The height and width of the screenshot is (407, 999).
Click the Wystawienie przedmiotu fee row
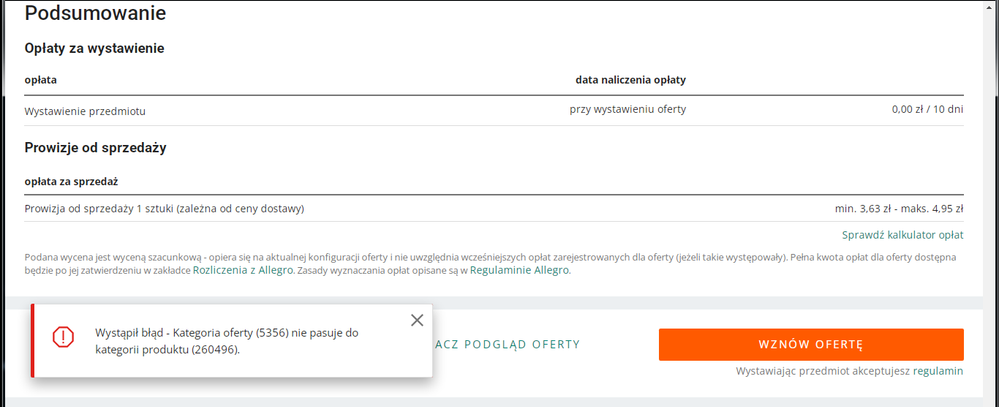pos(494,111)
